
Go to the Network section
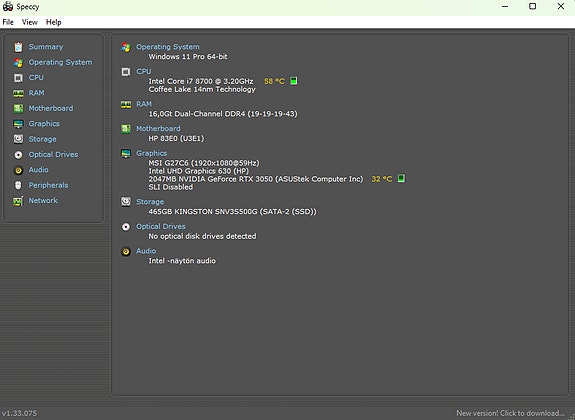43,201
